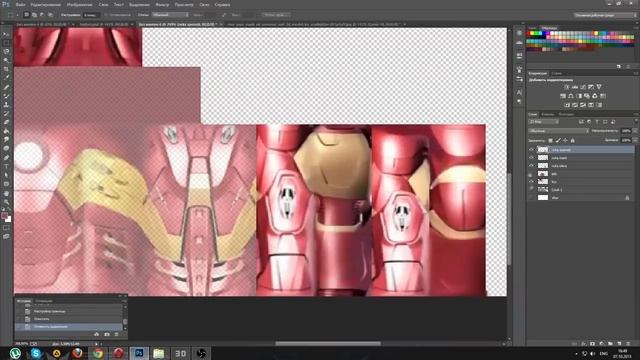Create a new layer
The width and height of the screenshot is (640, 360).
pos(619,344)
